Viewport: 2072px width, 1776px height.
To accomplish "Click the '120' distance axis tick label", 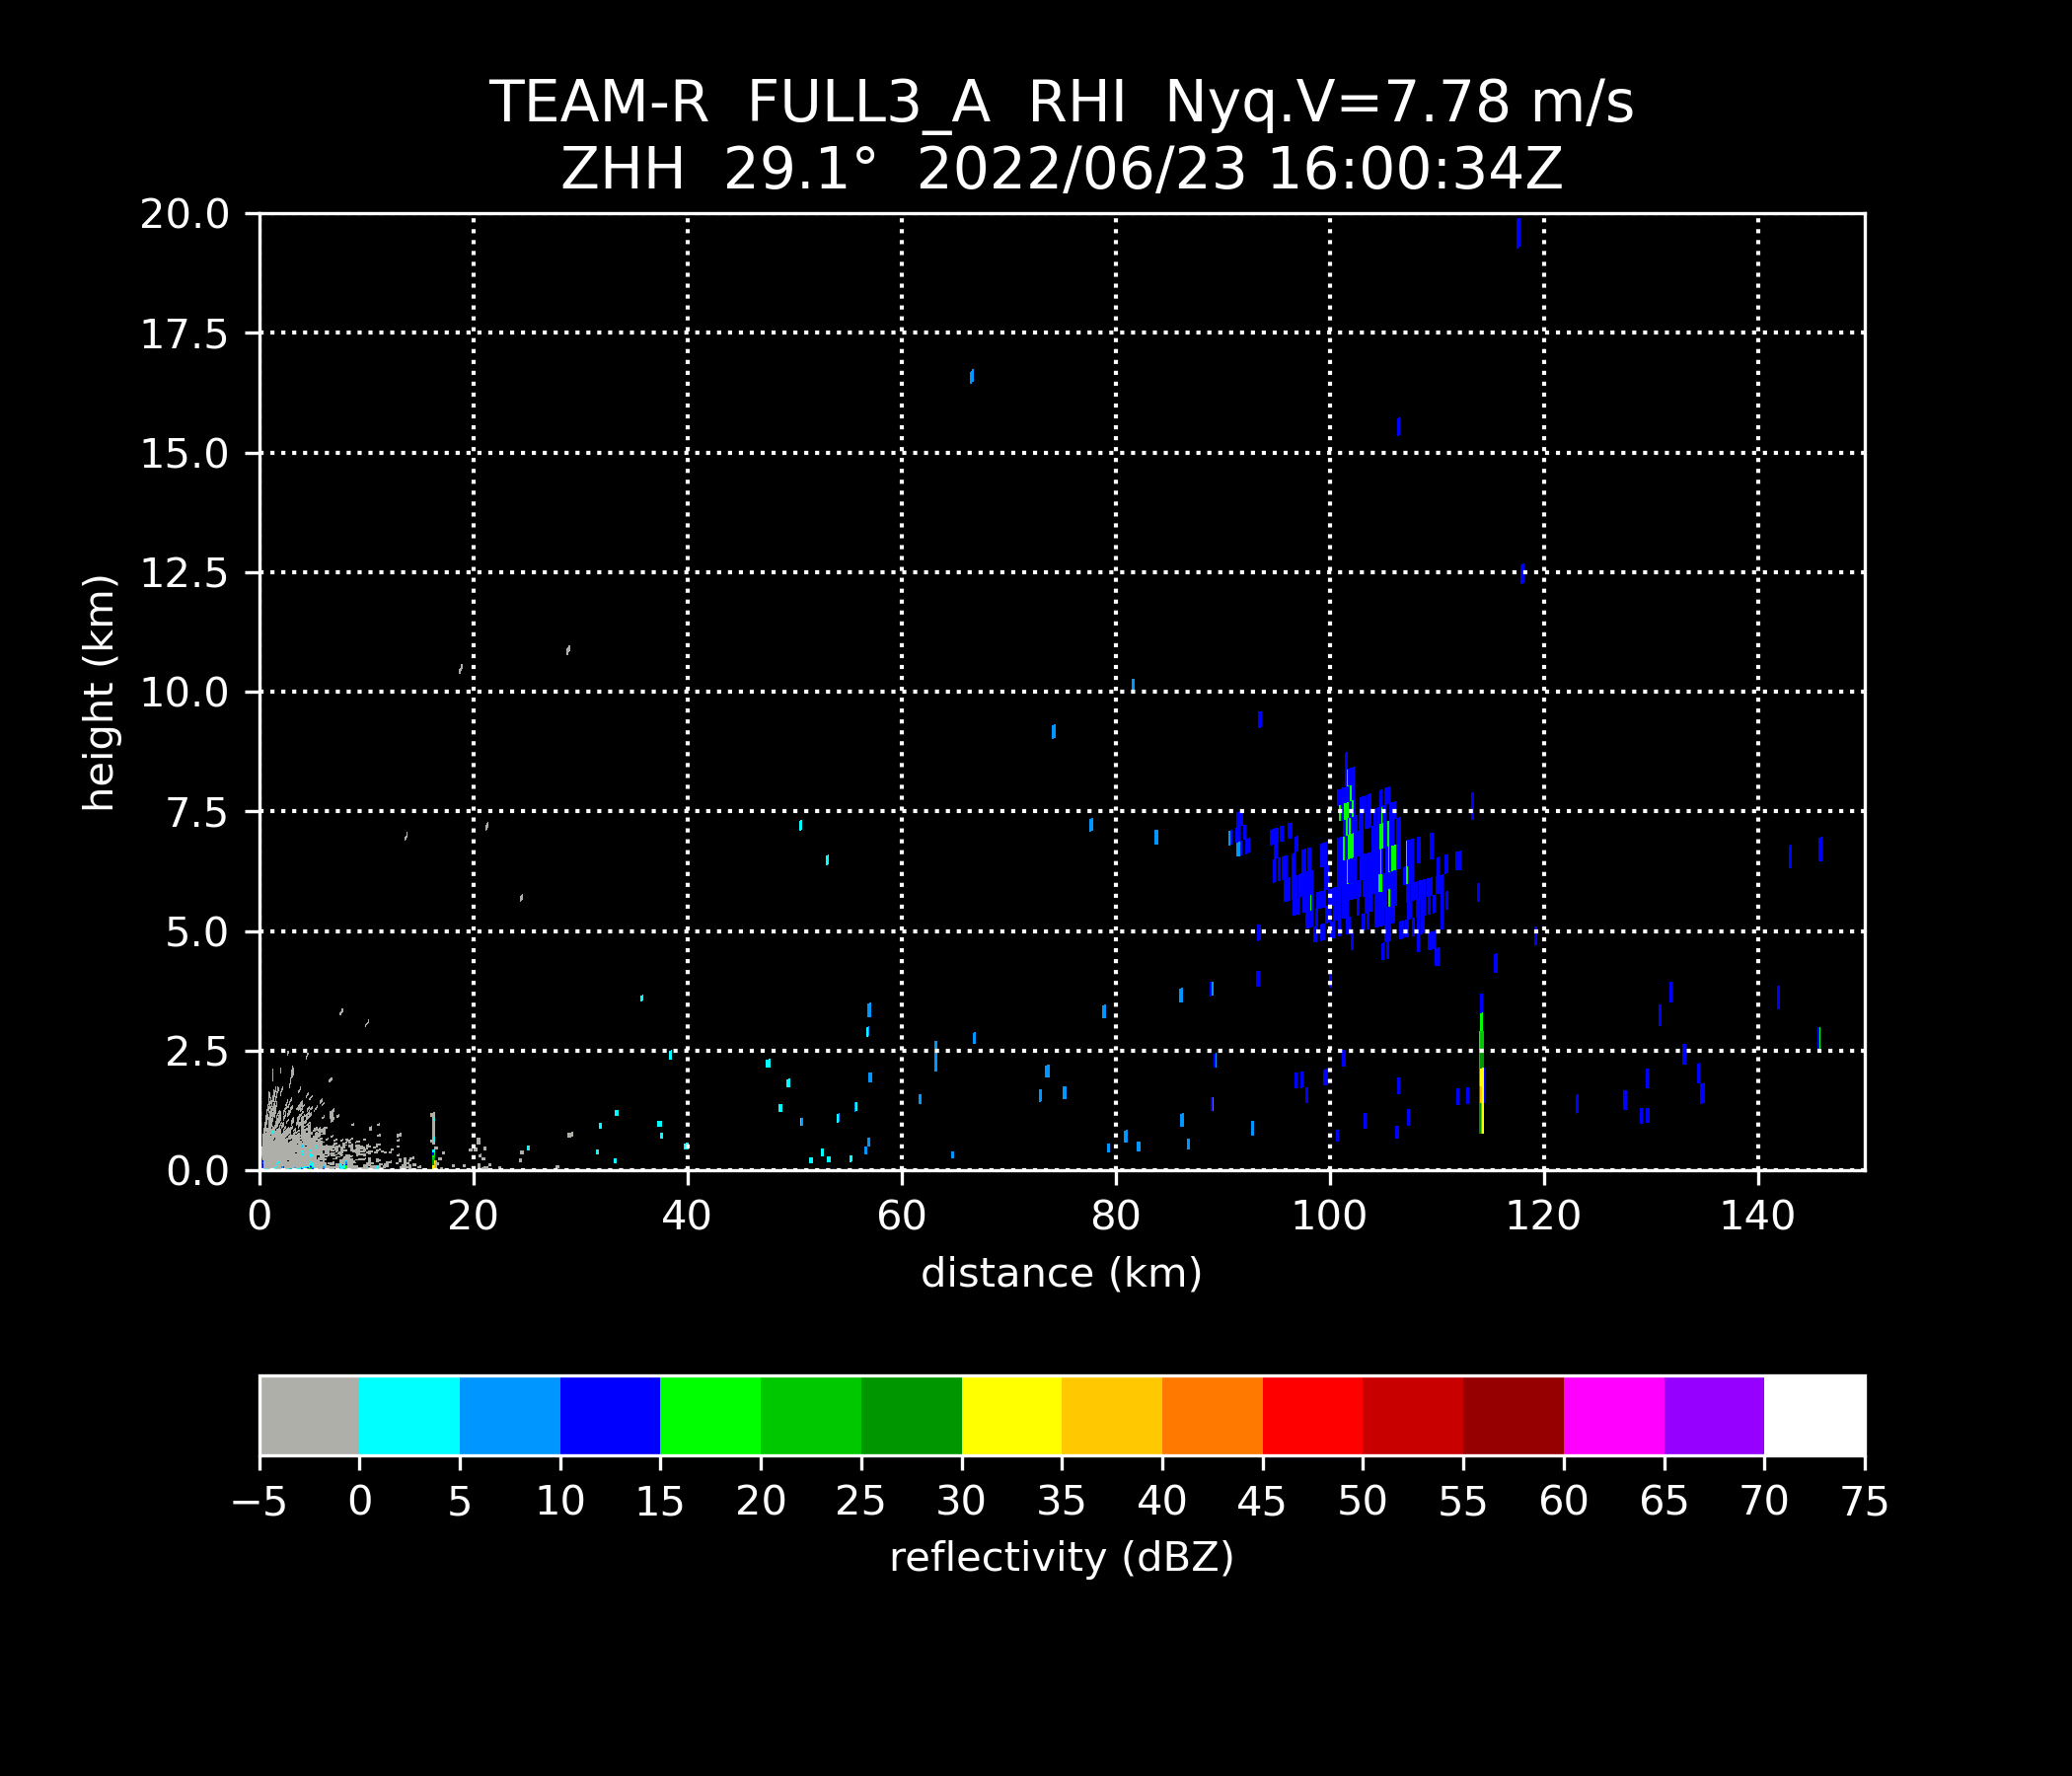I will point(1543,1216).
